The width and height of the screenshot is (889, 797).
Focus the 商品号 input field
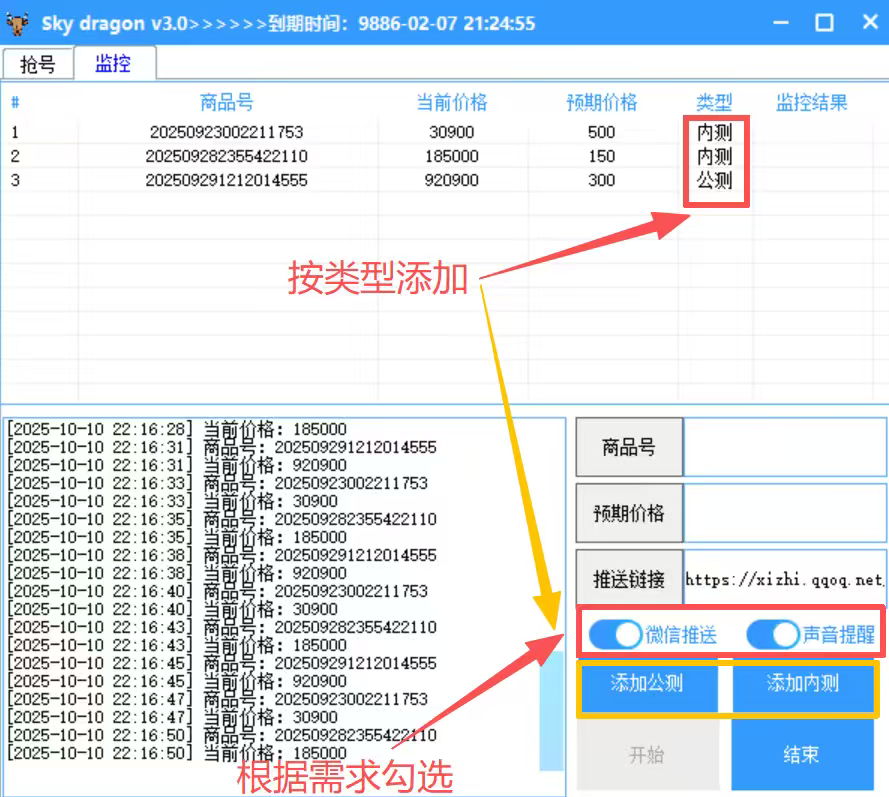tap(784, 447)
